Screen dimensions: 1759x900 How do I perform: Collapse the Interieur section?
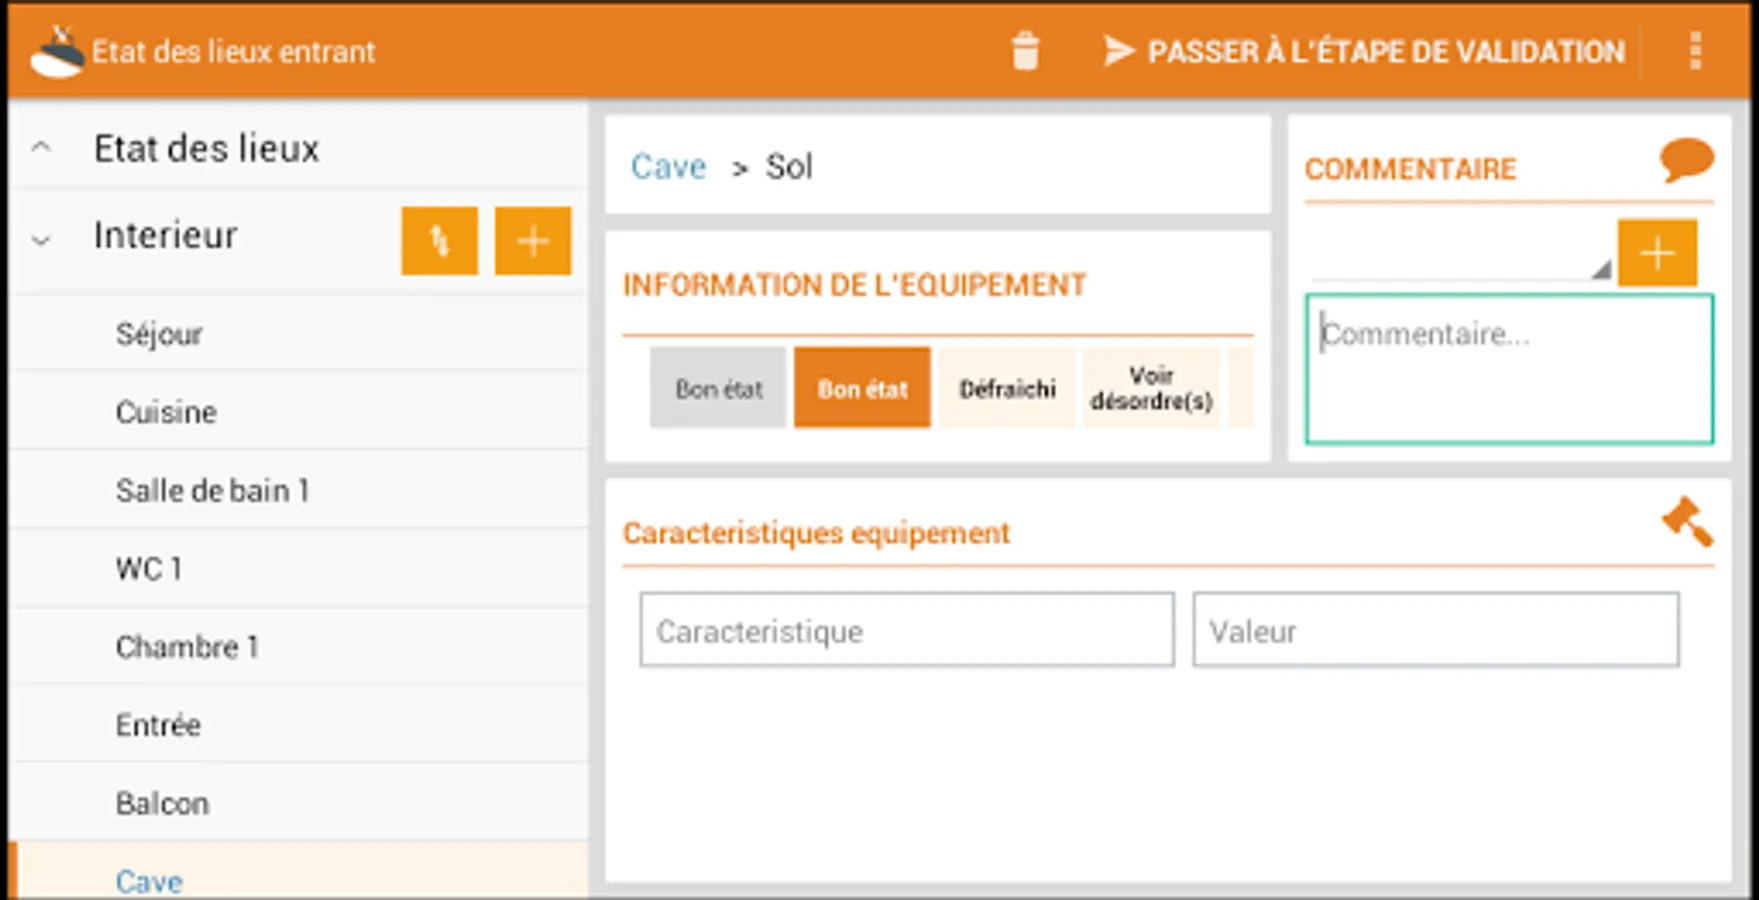(40, 237)
